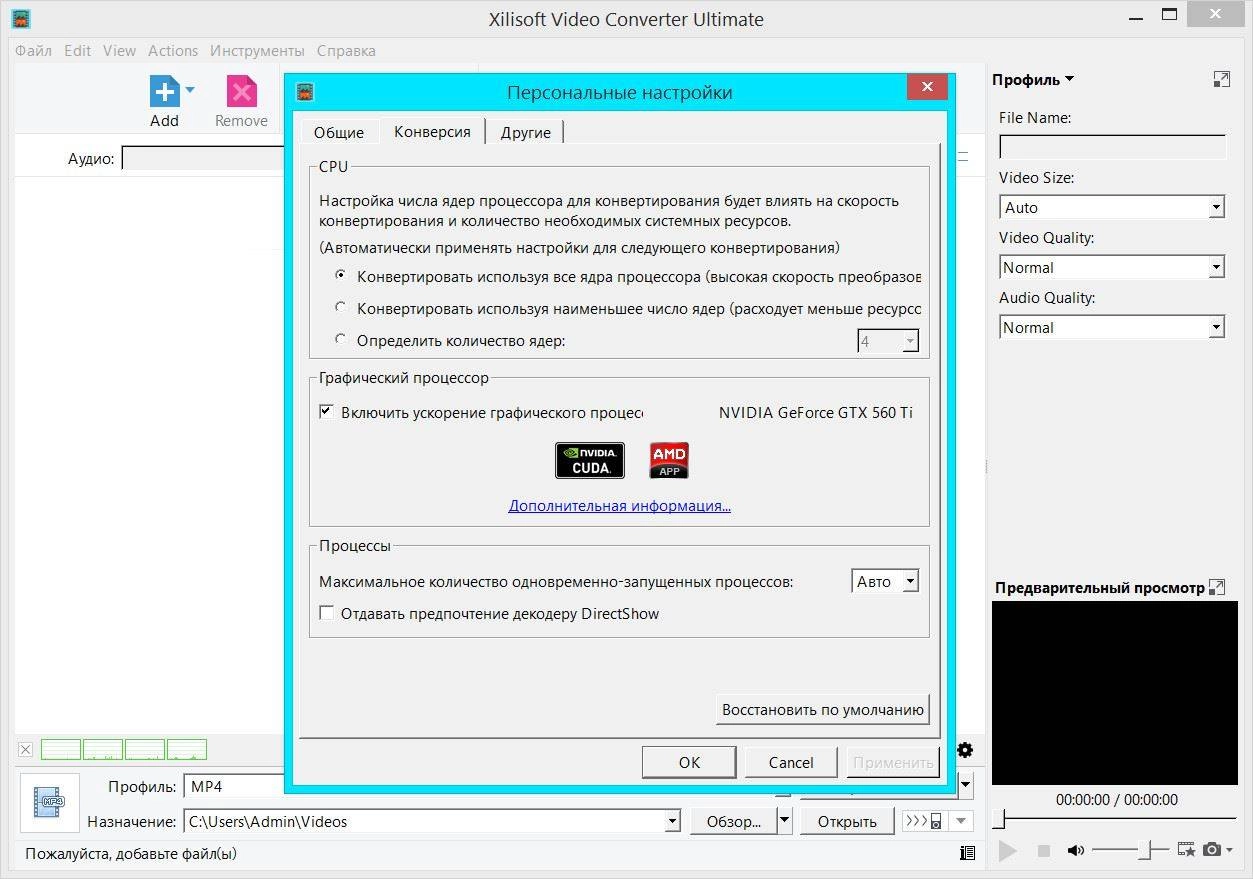Click the NVIDIA CUDA logo
Viewport: 1253px width, 879px height.
pos(590,460)
